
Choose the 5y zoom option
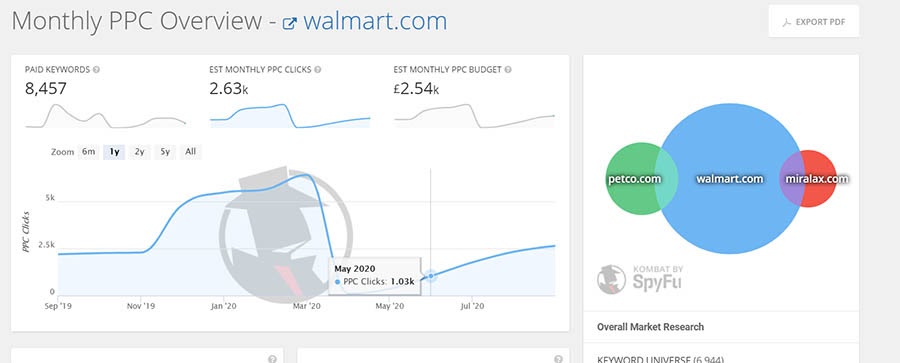tap(165, 152)
